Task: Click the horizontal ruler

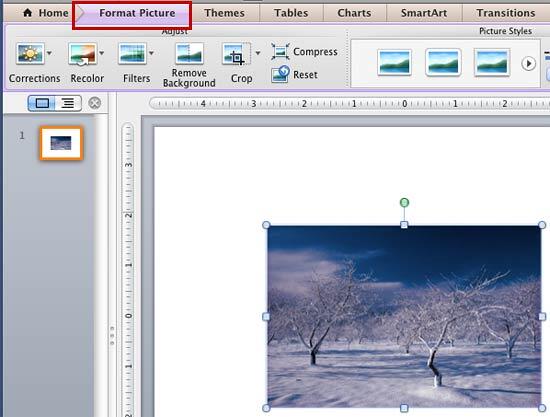Action: [349, 103]
